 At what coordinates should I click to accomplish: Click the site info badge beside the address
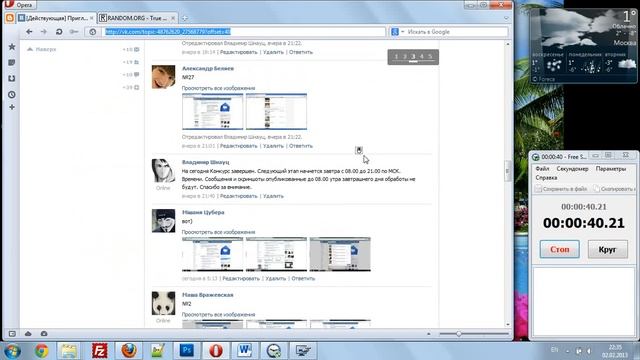pyautogui.click(x=93, y=31)
